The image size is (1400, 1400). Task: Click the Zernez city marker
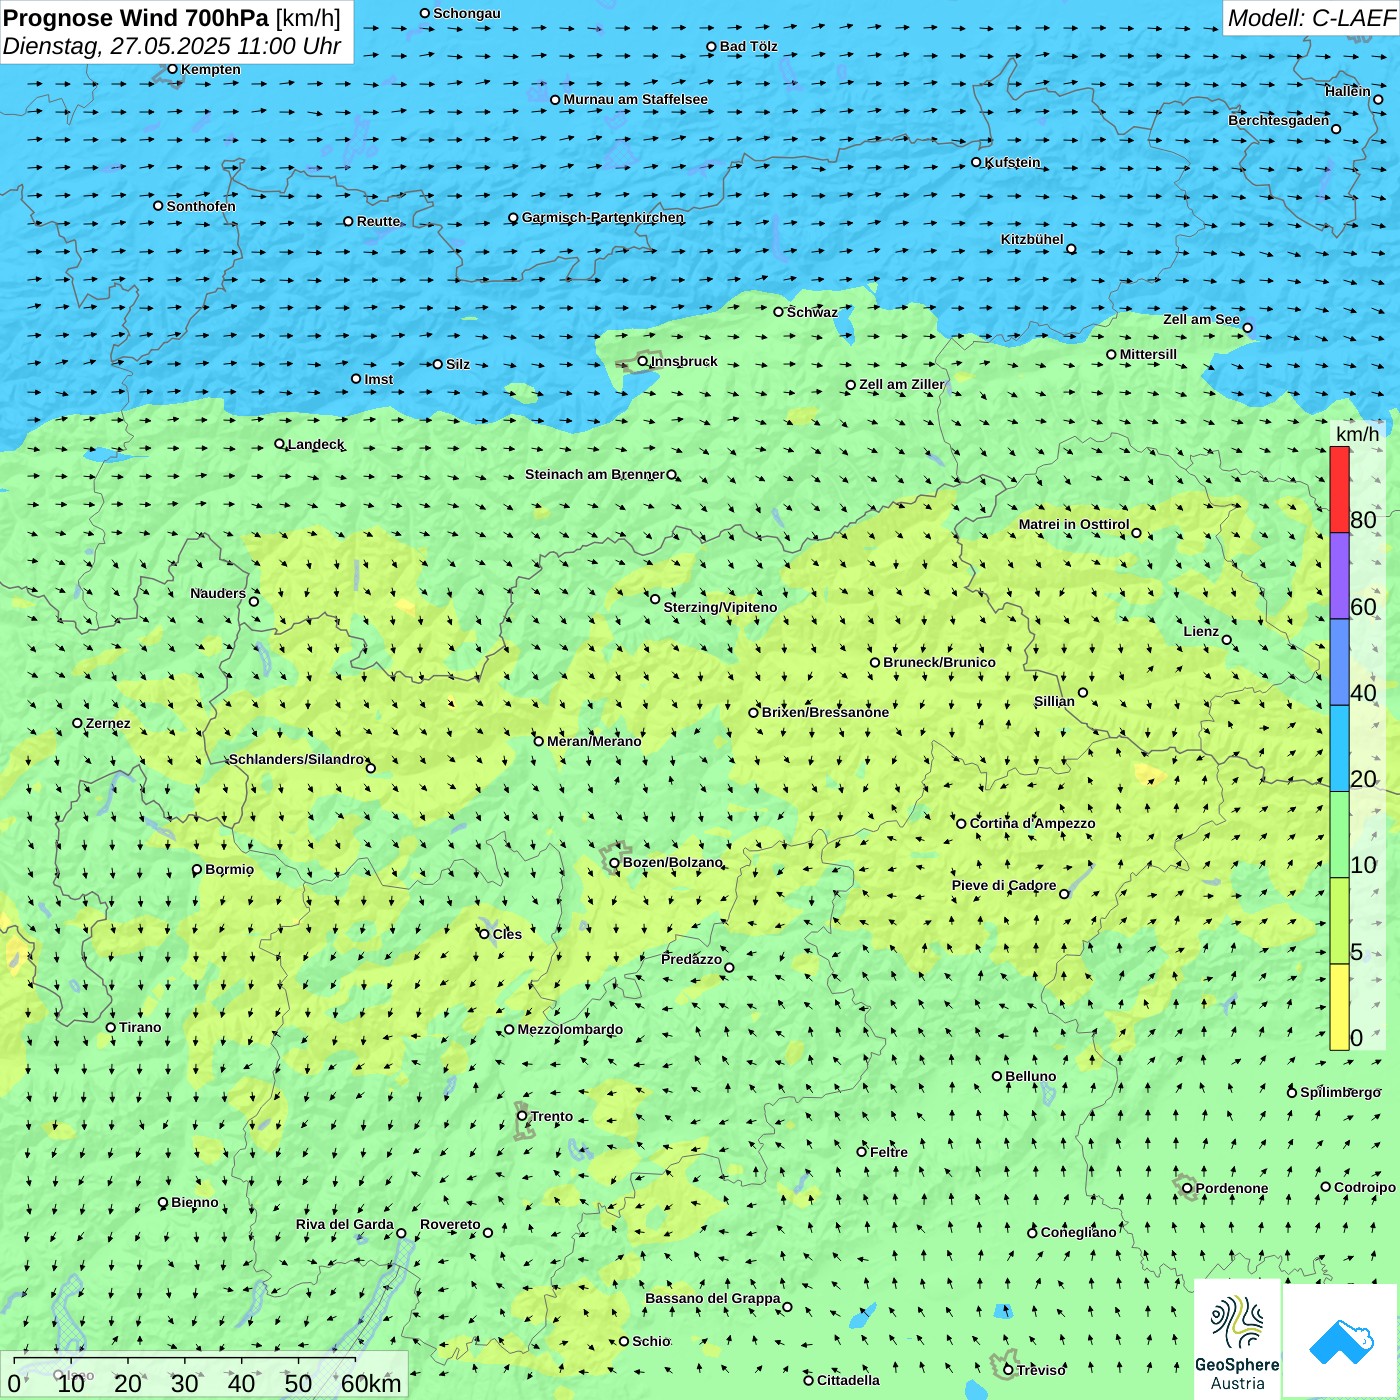(78, 723)
